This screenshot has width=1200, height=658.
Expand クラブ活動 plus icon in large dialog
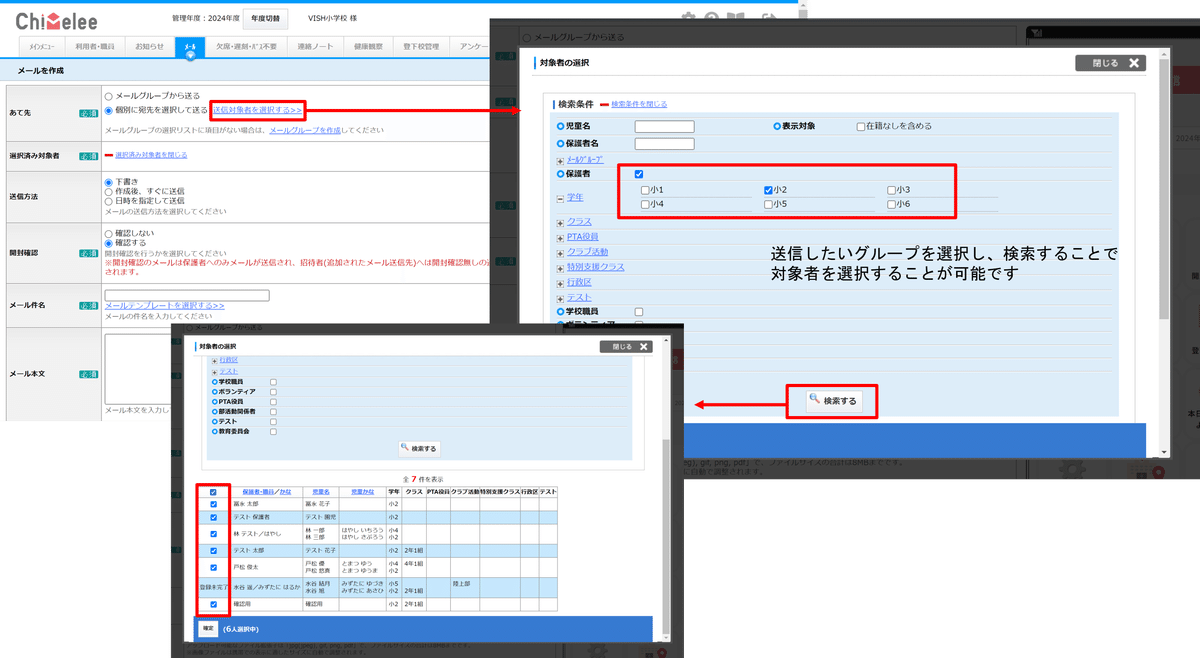560,252
